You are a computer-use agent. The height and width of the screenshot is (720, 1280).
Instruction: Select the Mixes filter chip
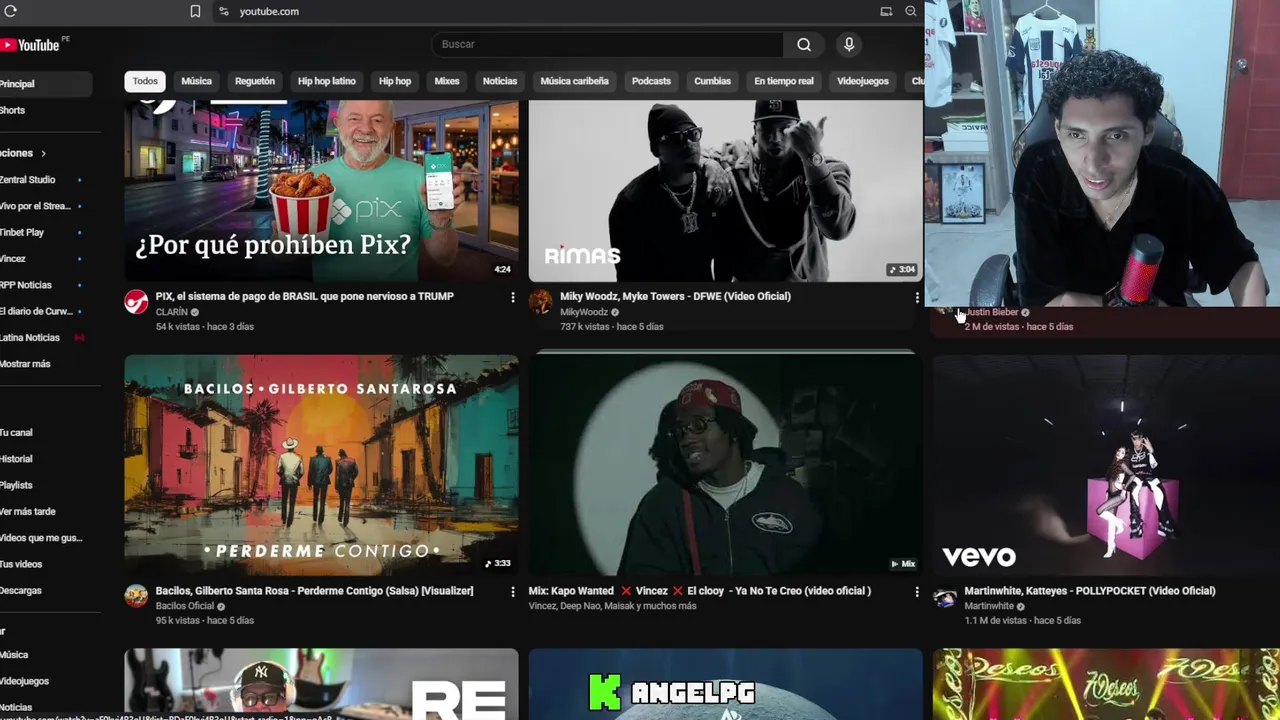pyautogui.click(x=447, y=81)
